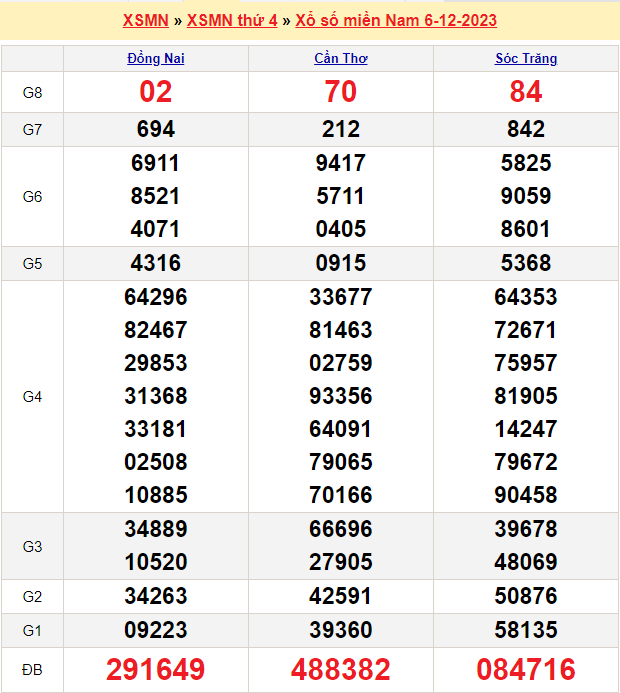Viewport: 620px width, 693px height.
Task: Click the G8 result 84
Action: 526,92
